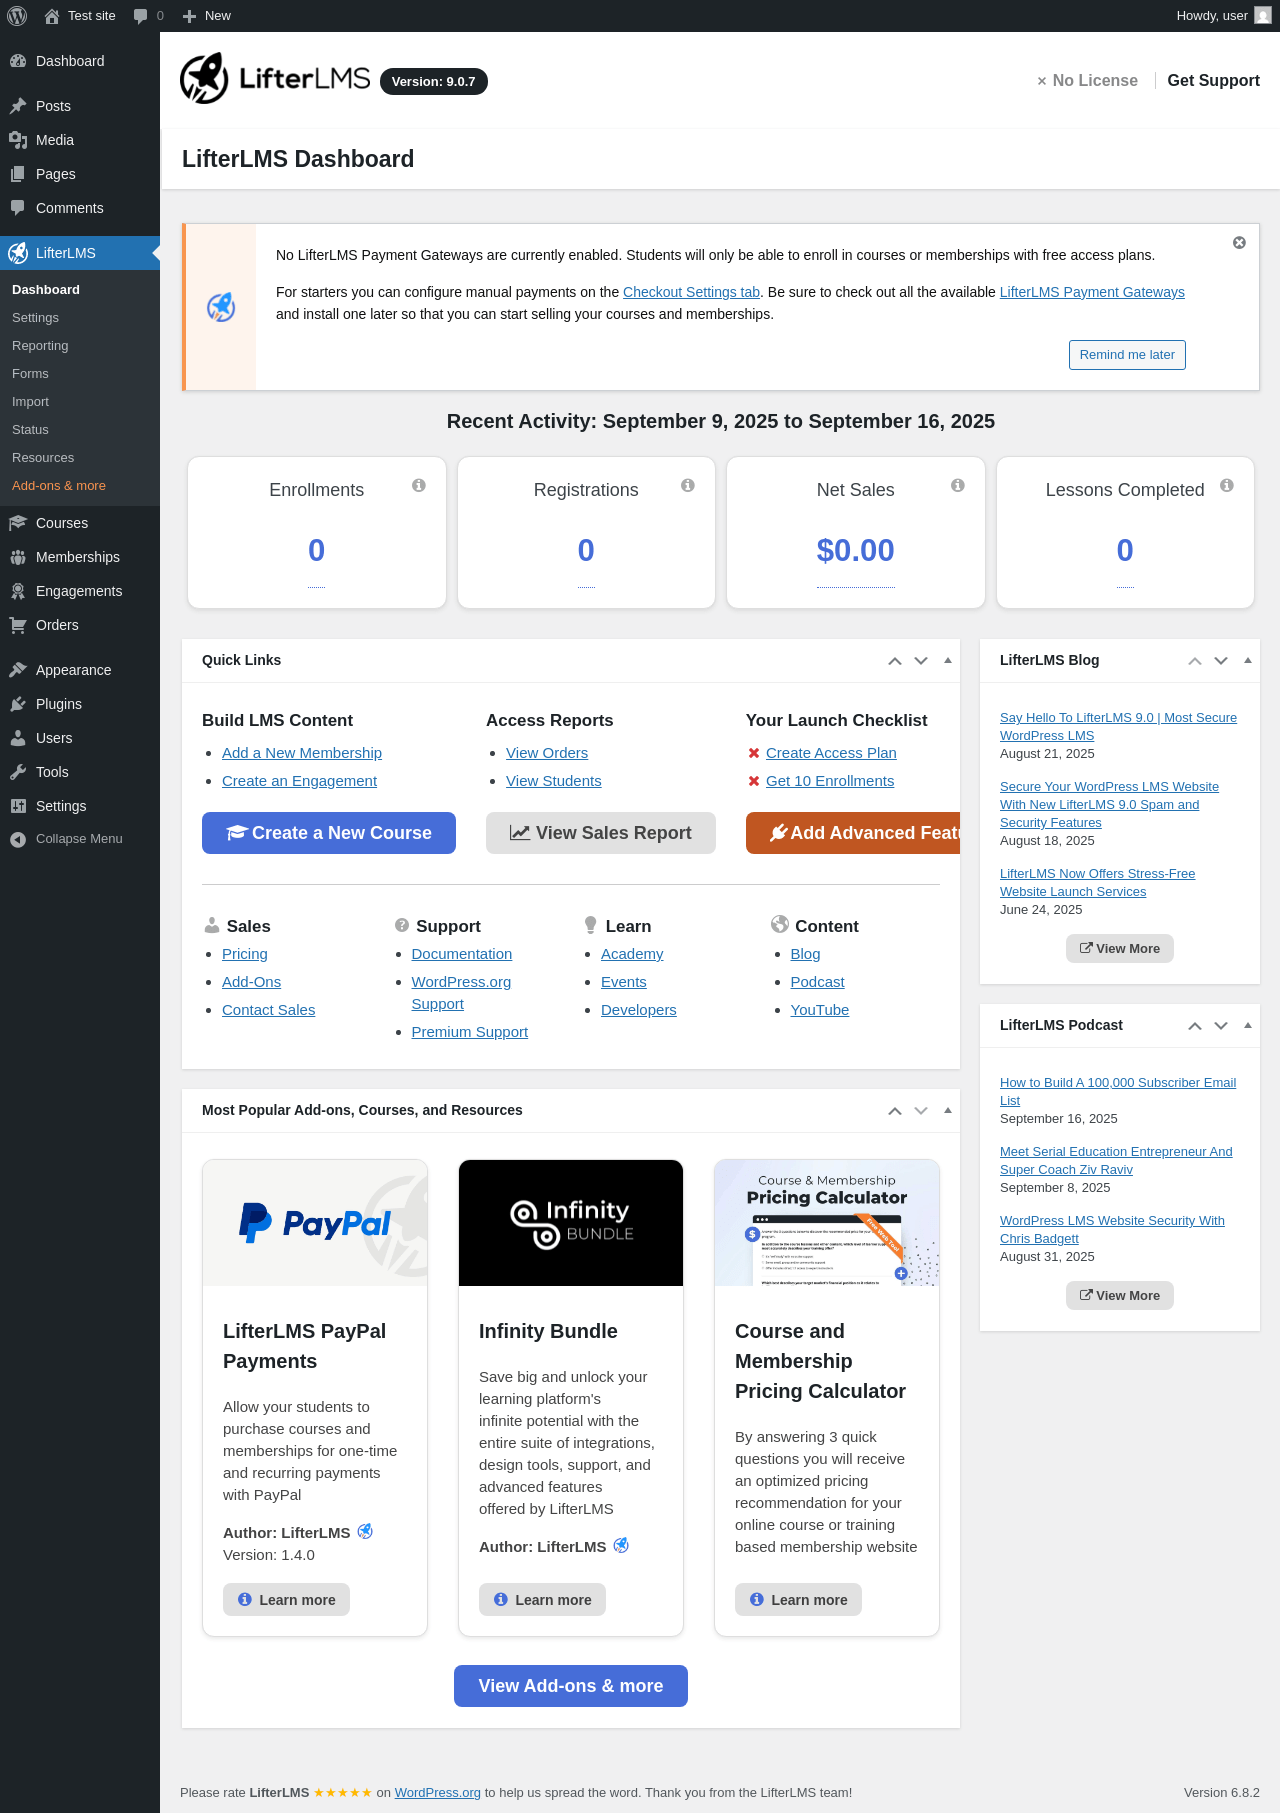1280x1813 pixels.
Task: Click Learn more for PayPal Payments
Action: tap(286, 1600)
